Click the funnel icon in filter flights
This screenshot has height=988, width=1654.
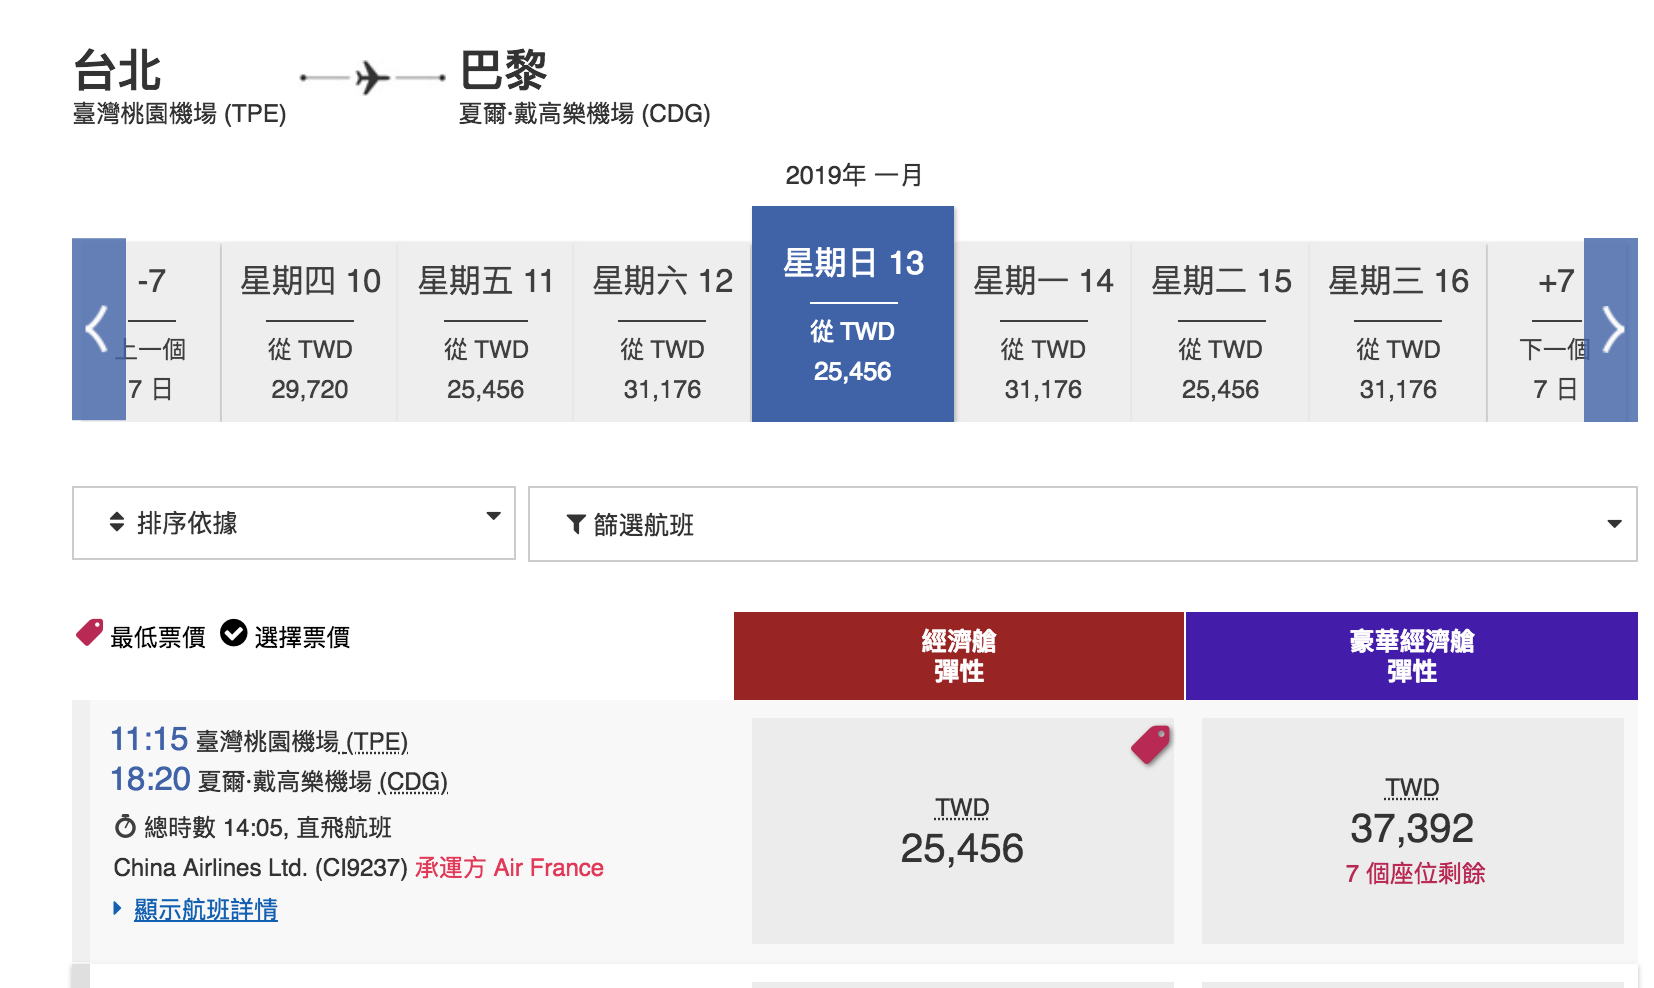tap(576, 524)
